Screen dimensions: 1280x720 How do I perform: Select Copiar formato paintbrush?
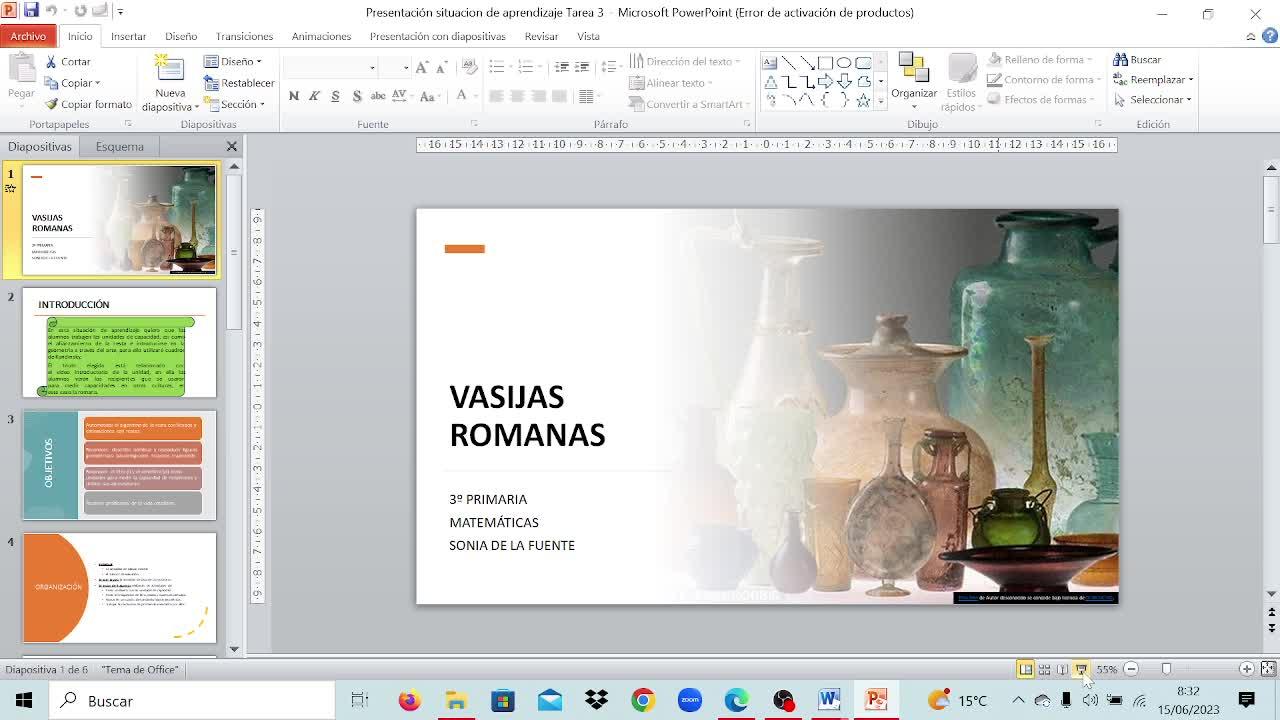pos(51,104)
